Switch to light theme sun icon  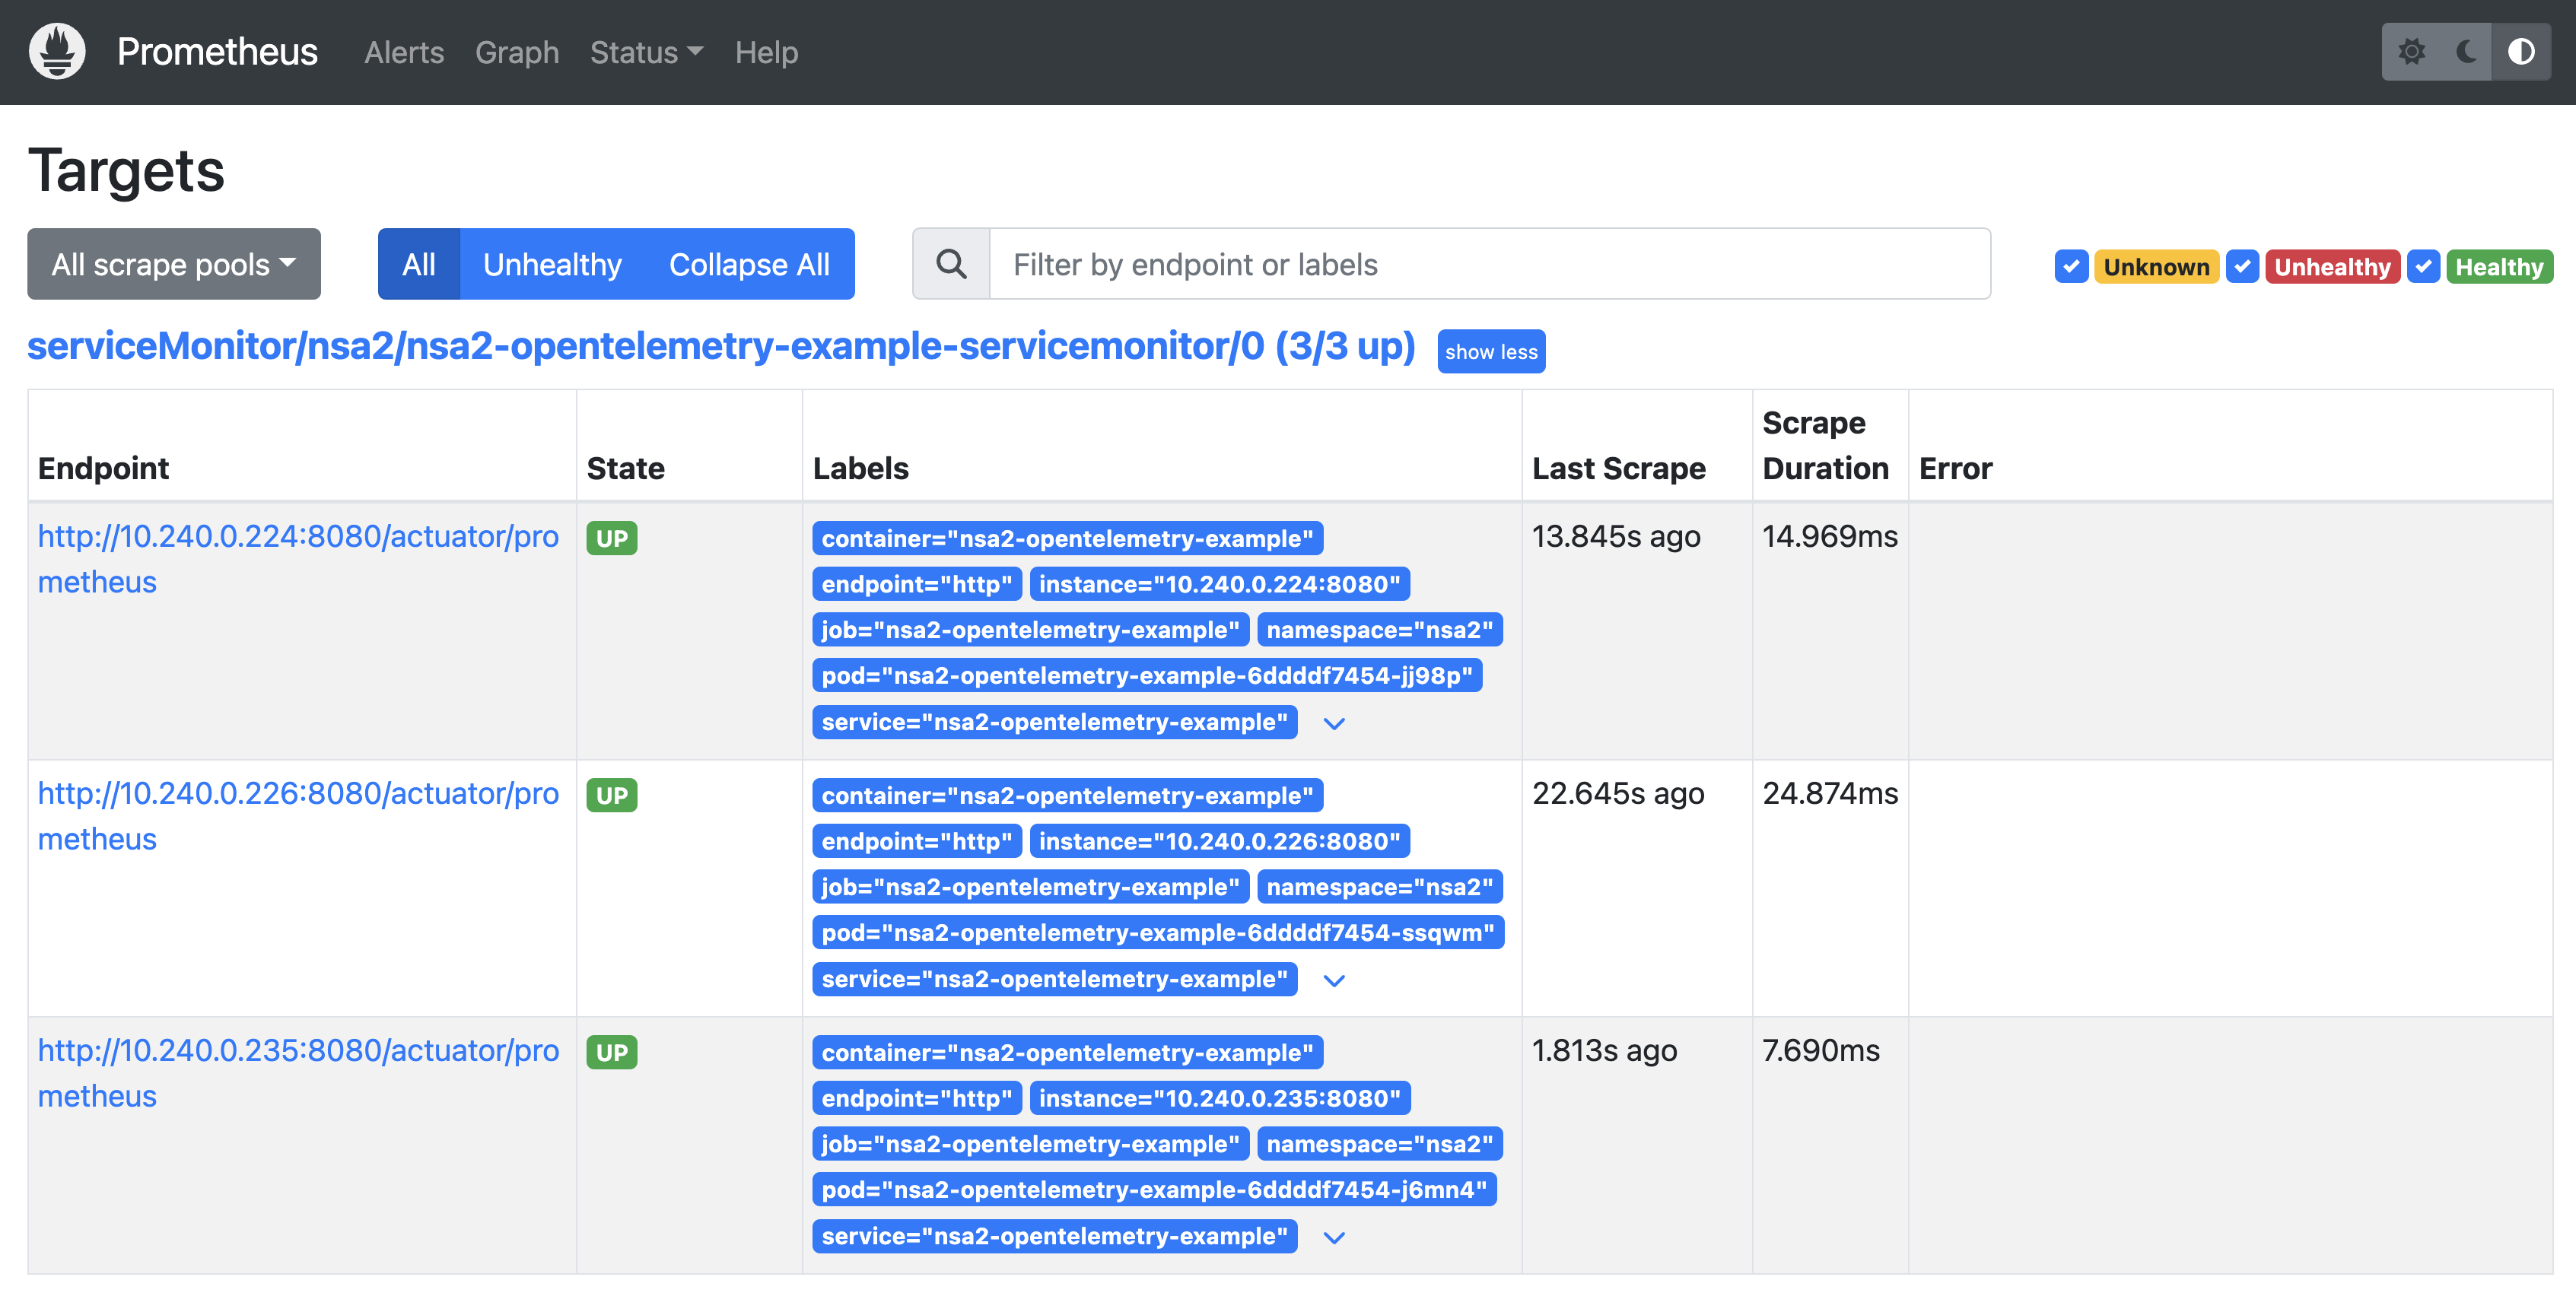tap(2412, 51)
